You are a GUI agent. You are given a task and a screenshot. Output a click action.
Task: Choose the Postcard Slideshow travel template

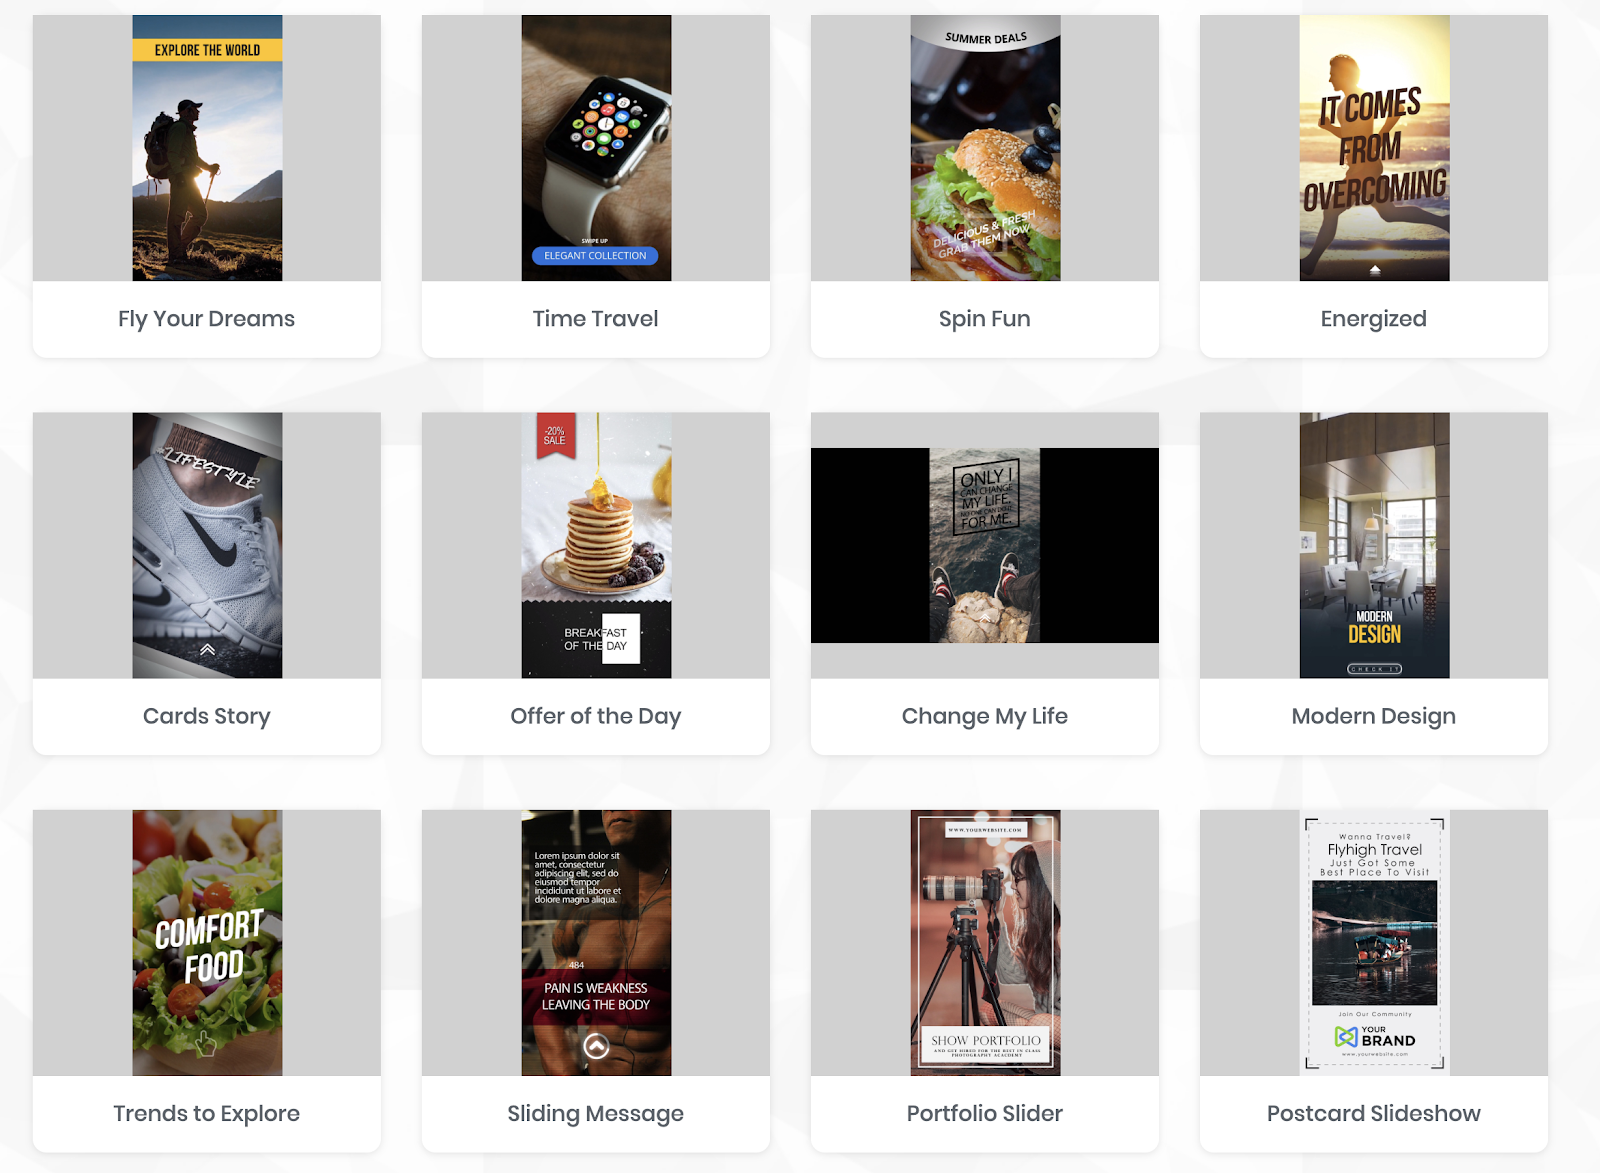(x=1374, y=943)
